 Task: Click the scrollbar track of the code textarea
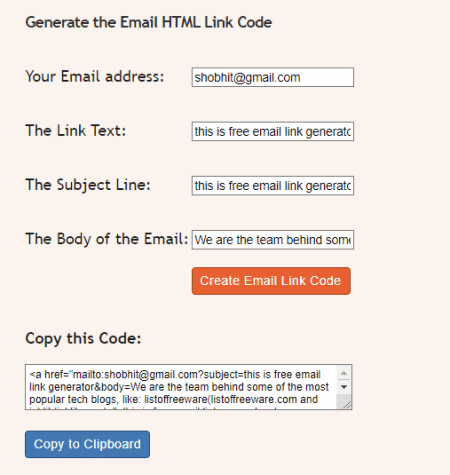pyautogui.click(x=344, y=397)
